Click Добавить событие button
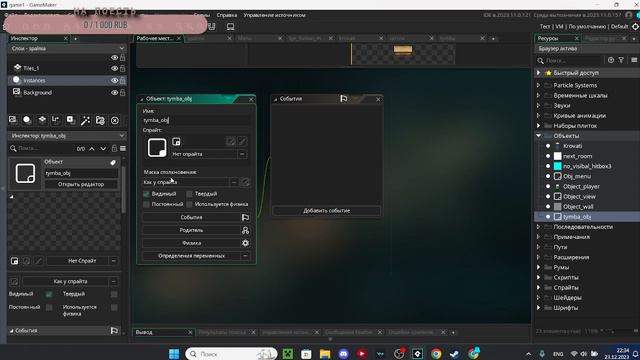 pyautogui.click(x=327, y=211)
